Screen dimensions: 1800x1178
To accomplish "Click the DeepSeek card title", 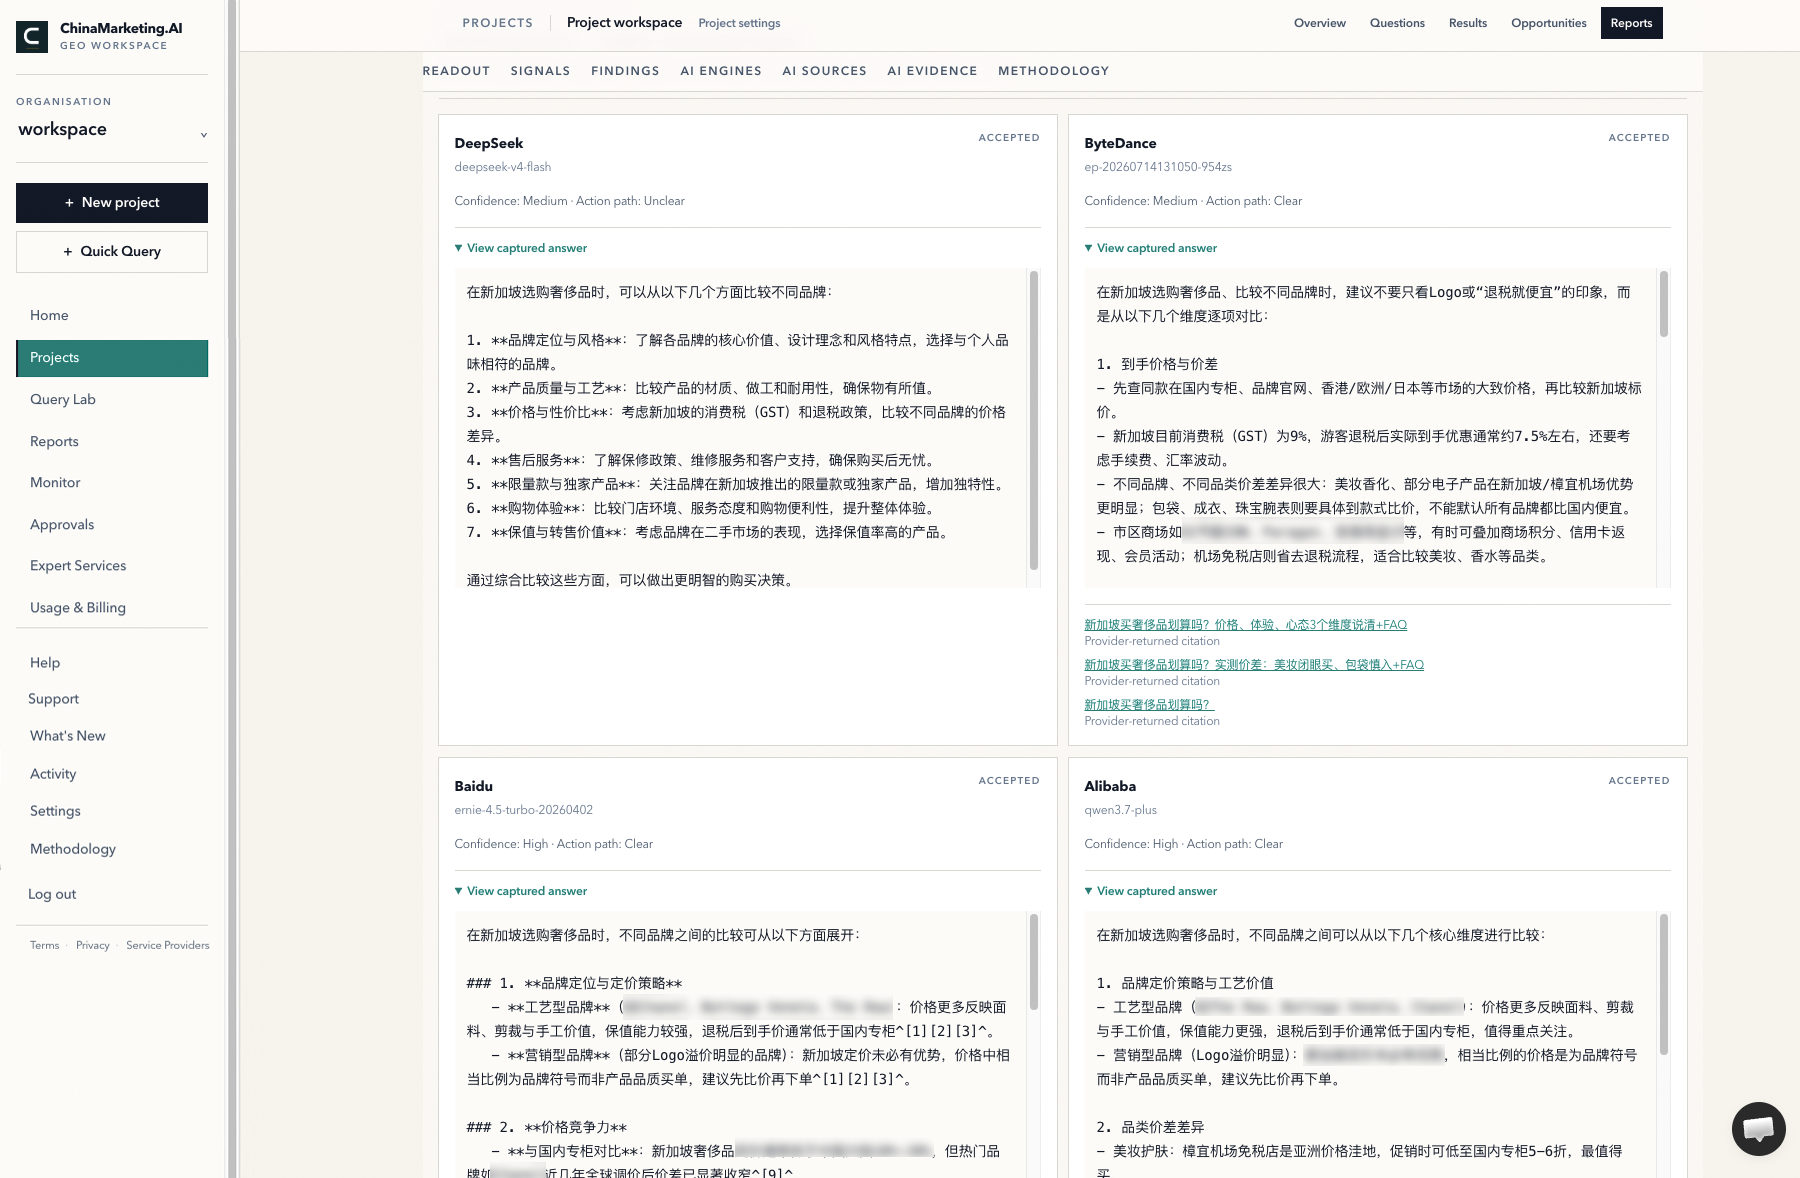I will (x=488, y=144).
